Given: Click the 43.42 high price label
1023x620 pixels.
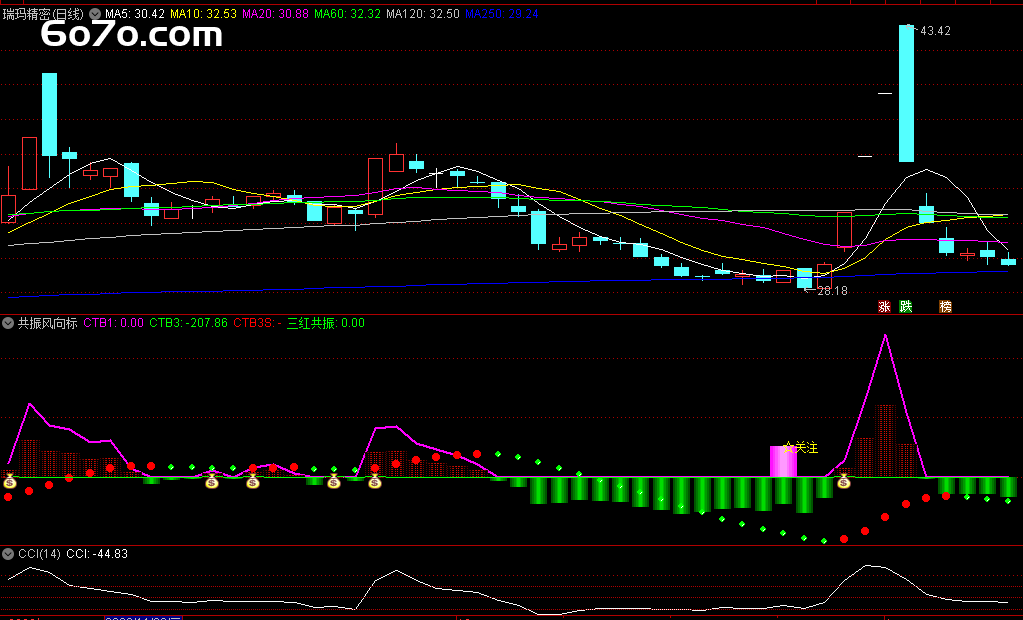Looking at the screenshot, I should 934,31.
